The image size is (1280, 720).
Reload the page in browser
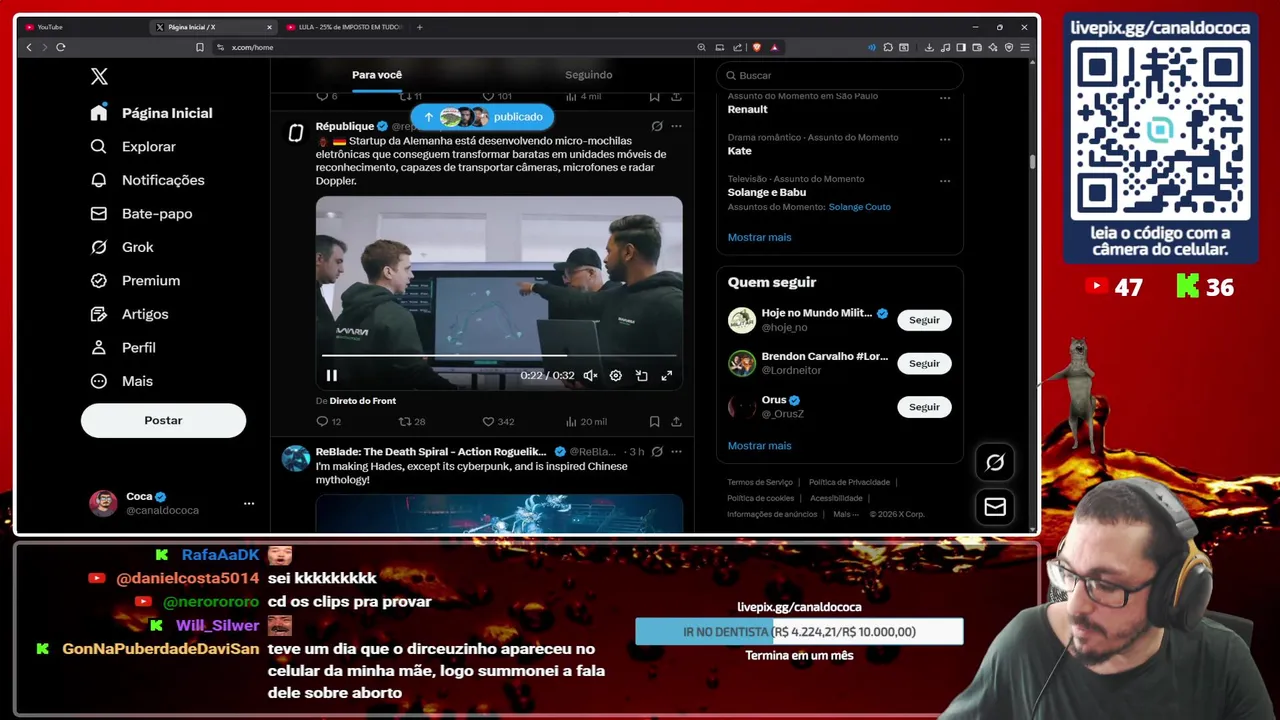coord(61,47)
